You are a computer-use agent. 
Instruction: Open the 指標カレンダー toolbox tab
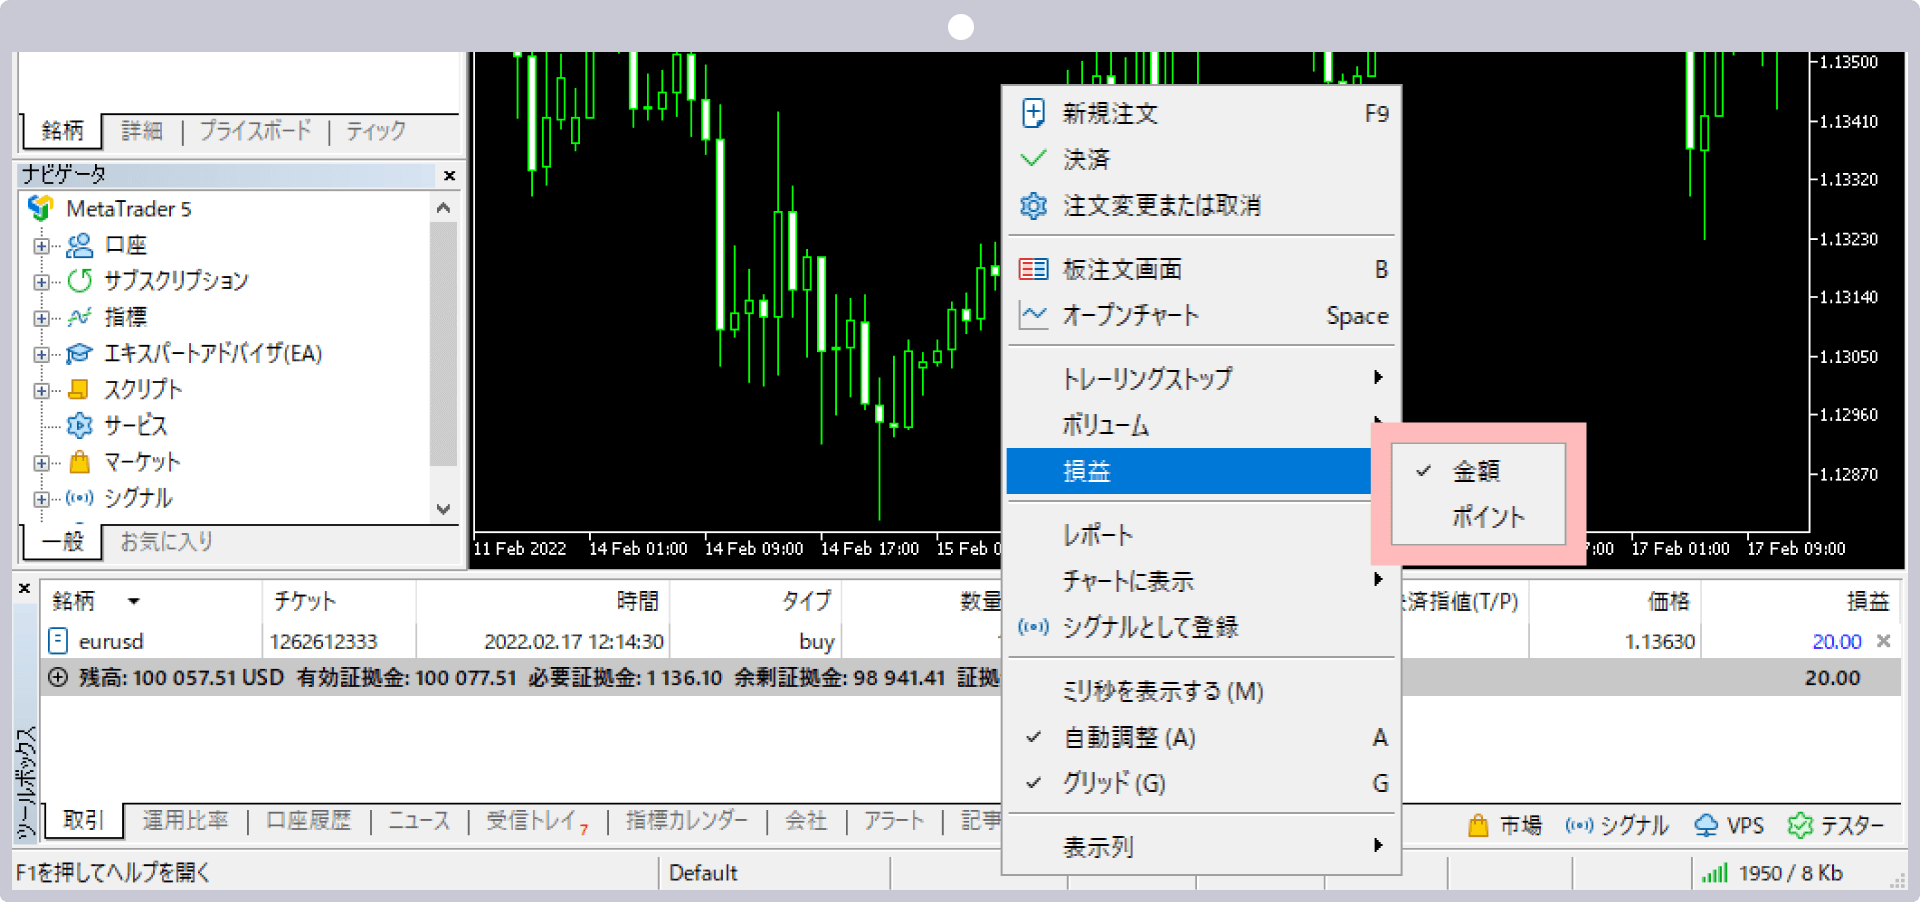pos(687,821)
